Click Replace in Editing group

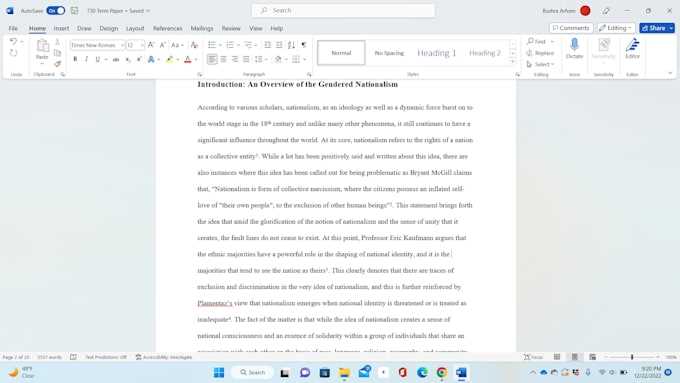540,53
